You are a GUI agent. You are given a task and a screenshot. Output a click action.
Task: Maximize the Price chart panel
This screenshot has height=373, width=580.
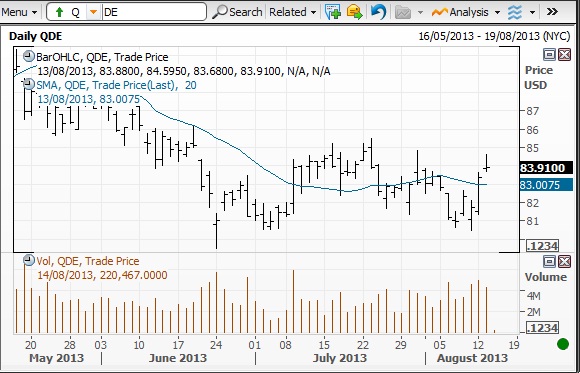pyautogui.click(x=549, y=55)
